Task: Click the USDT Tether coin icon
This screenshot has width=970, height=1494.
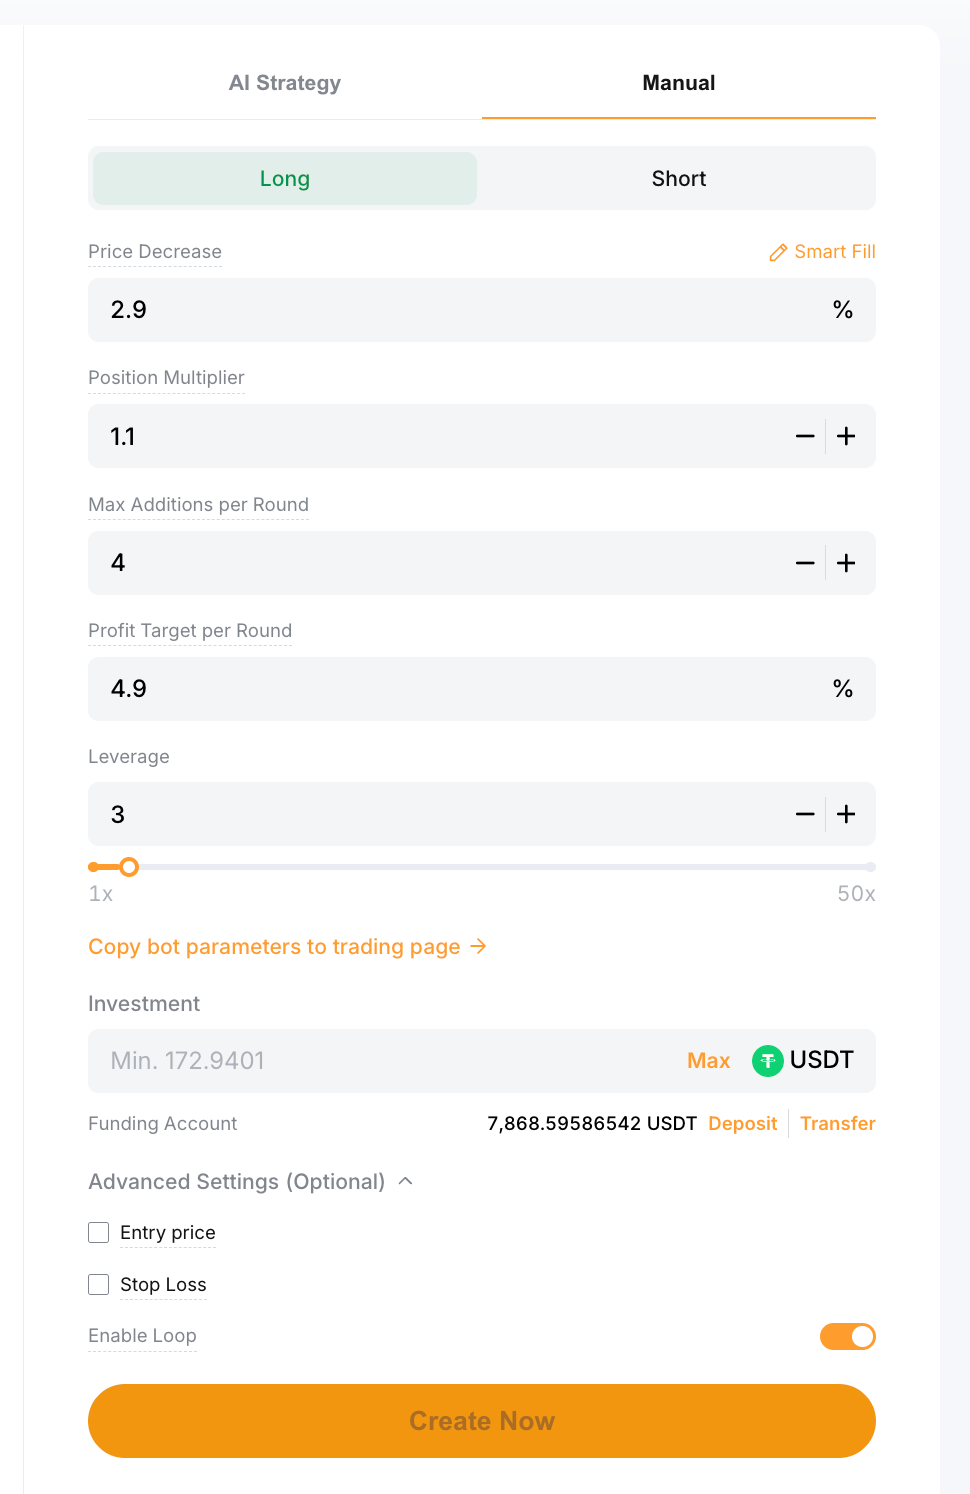Action: click(767, 1061)
